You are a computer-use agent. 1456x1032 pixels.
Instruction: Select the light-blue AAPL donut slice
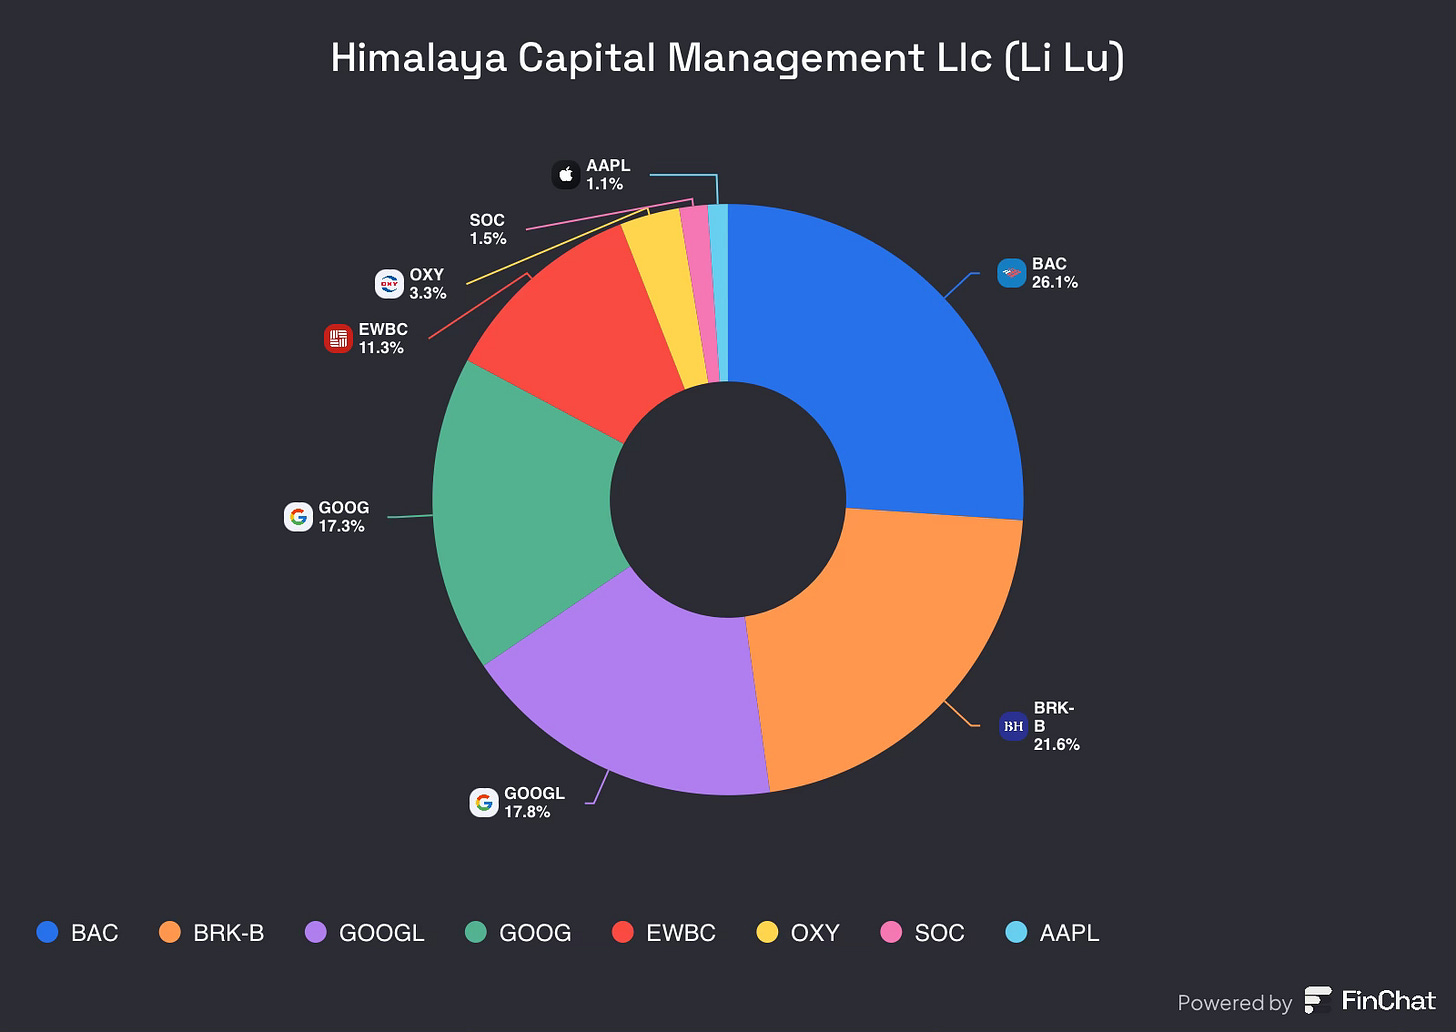(720, 293)
